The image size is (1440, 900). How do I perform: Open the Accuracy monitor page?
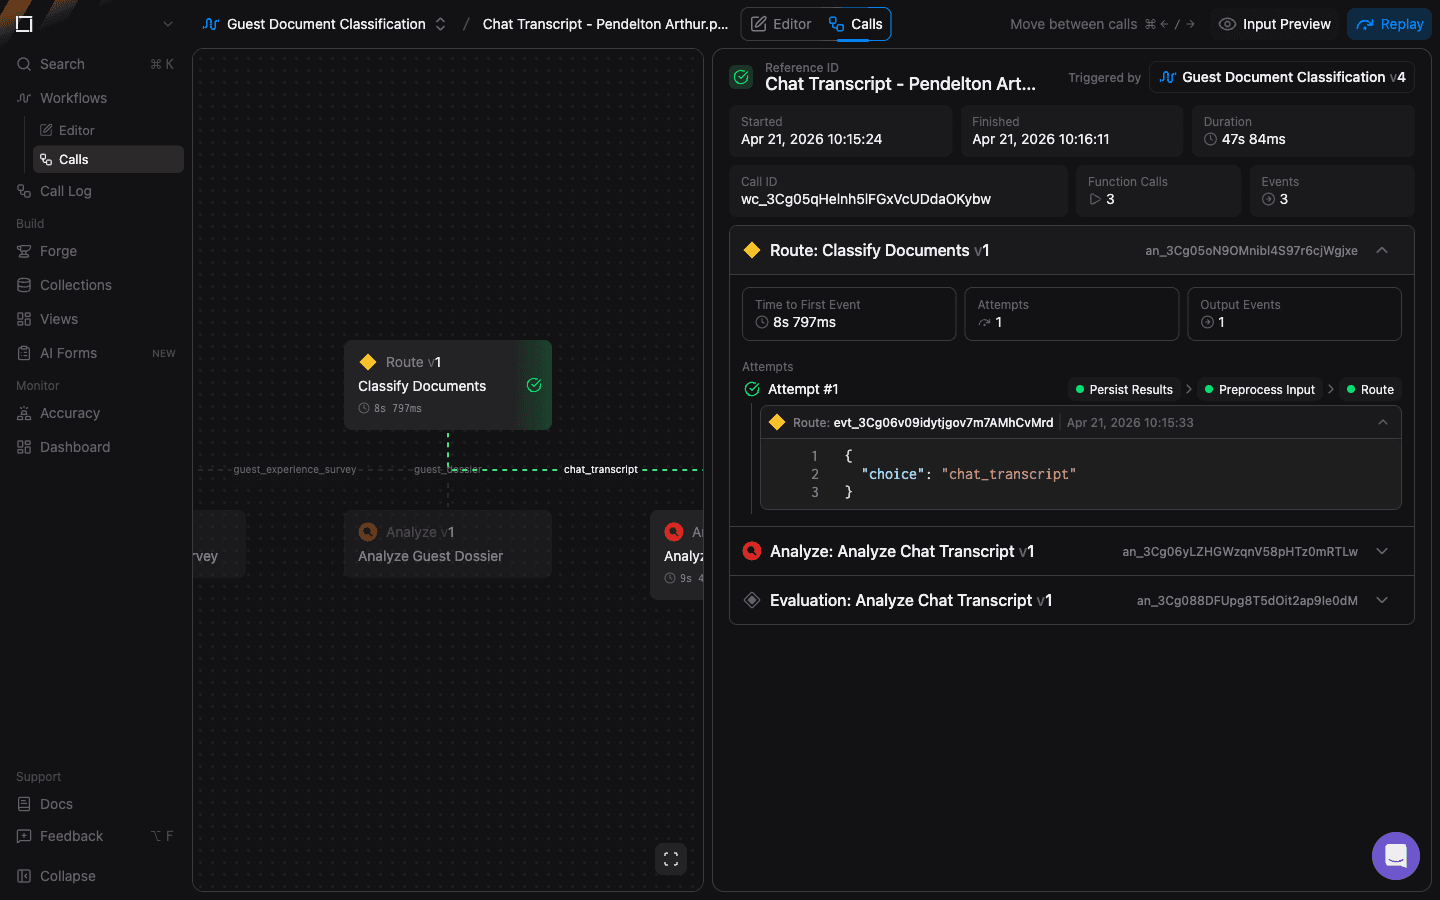click(x=69, y=413)
